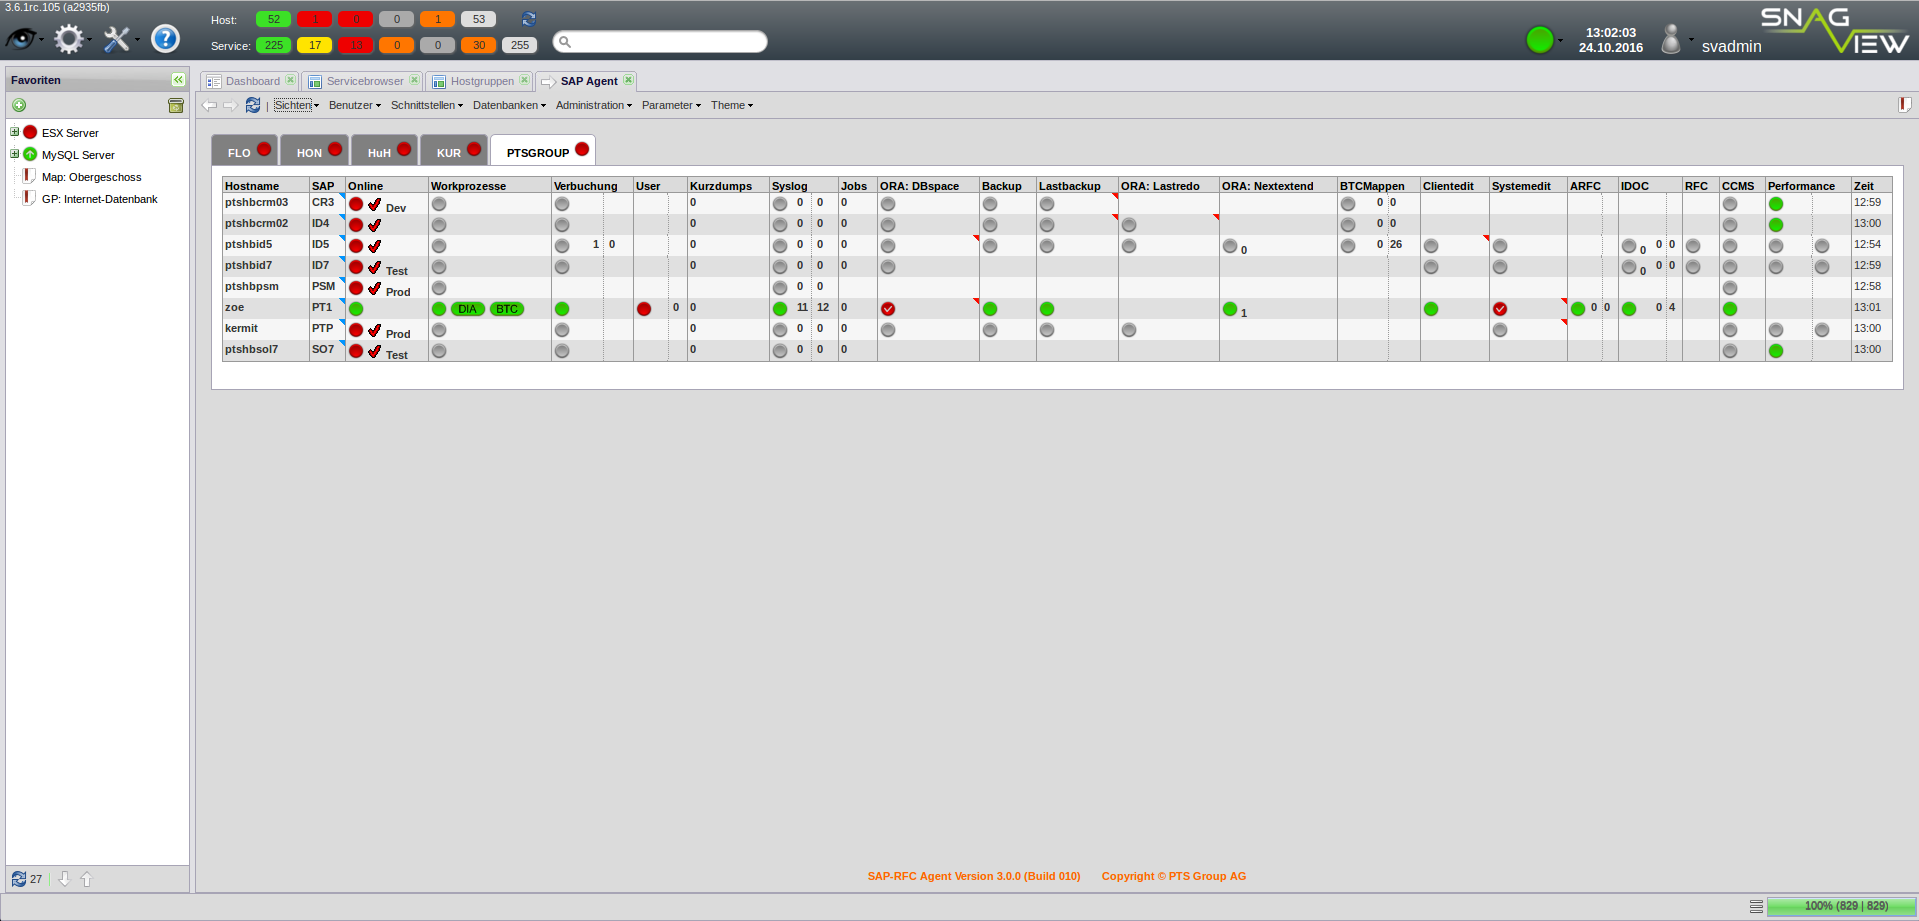This screenshot has width=1919, height=921.
Task: Open the Schnittstellen dropdown menu
Action: click(427, 105)
